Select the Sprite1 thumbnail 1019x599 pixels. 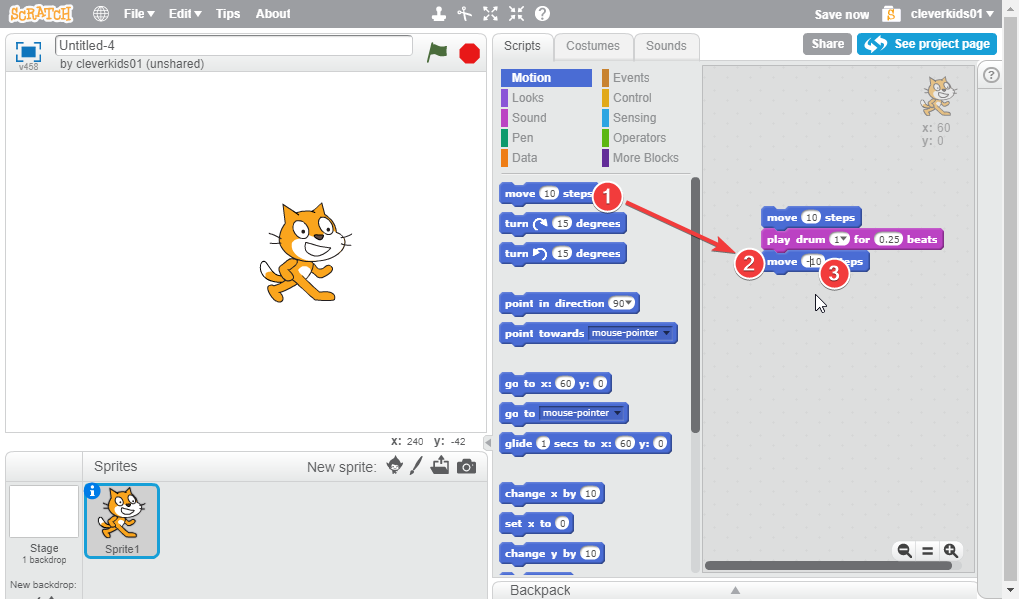[x=122, y=521]
